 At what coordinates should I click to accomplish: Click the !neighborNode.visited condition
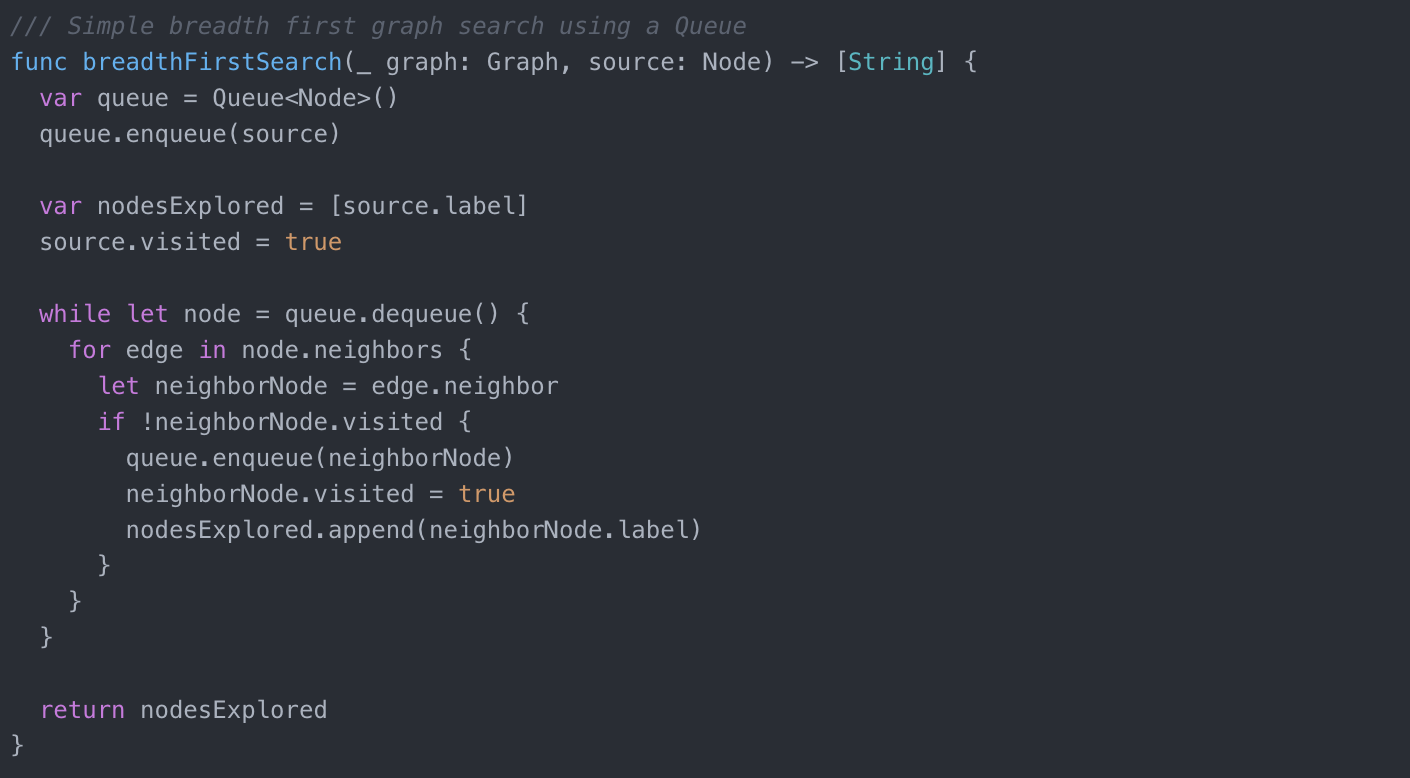pos(291,422)
